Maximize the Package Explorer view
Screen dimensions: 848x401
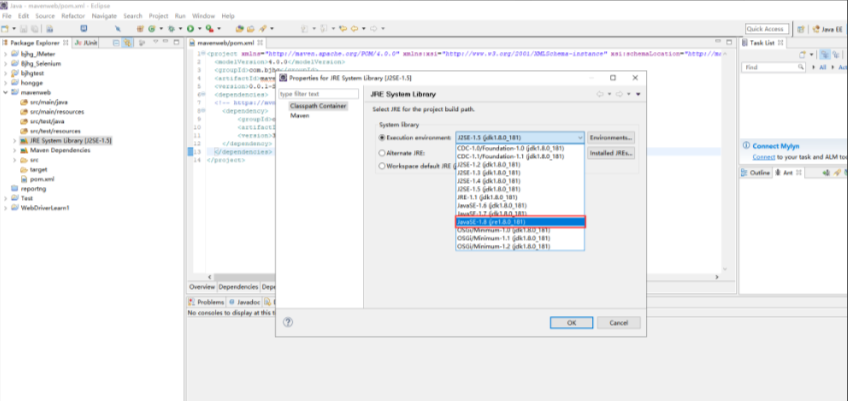(x=176, y=42)
